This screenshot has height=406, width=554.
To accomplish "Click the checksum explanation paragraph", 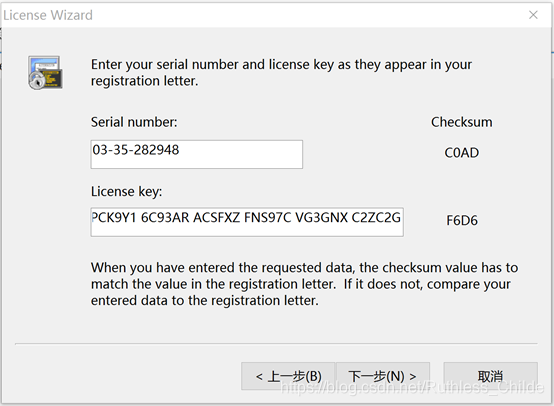I will click(304, 284).
